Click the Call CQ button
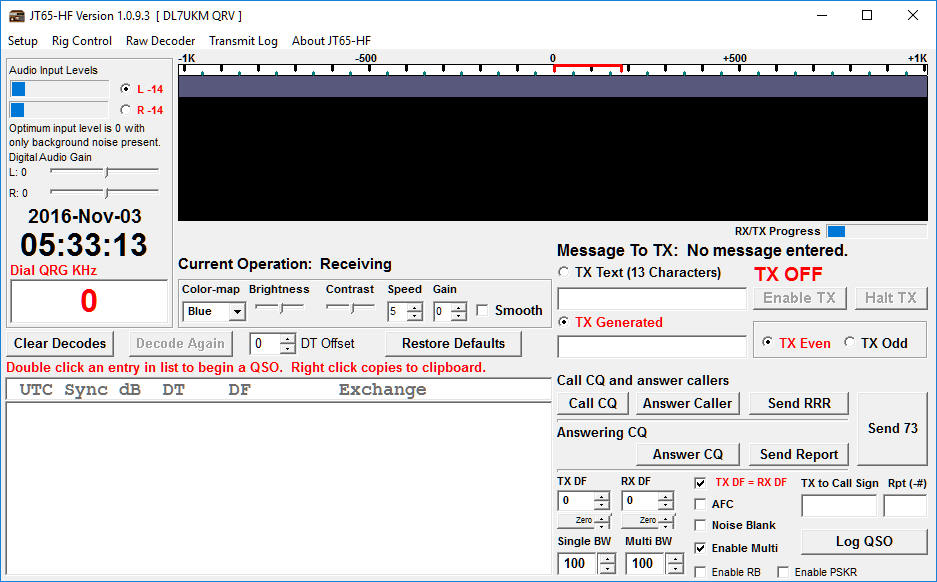 tap(593, 403)
